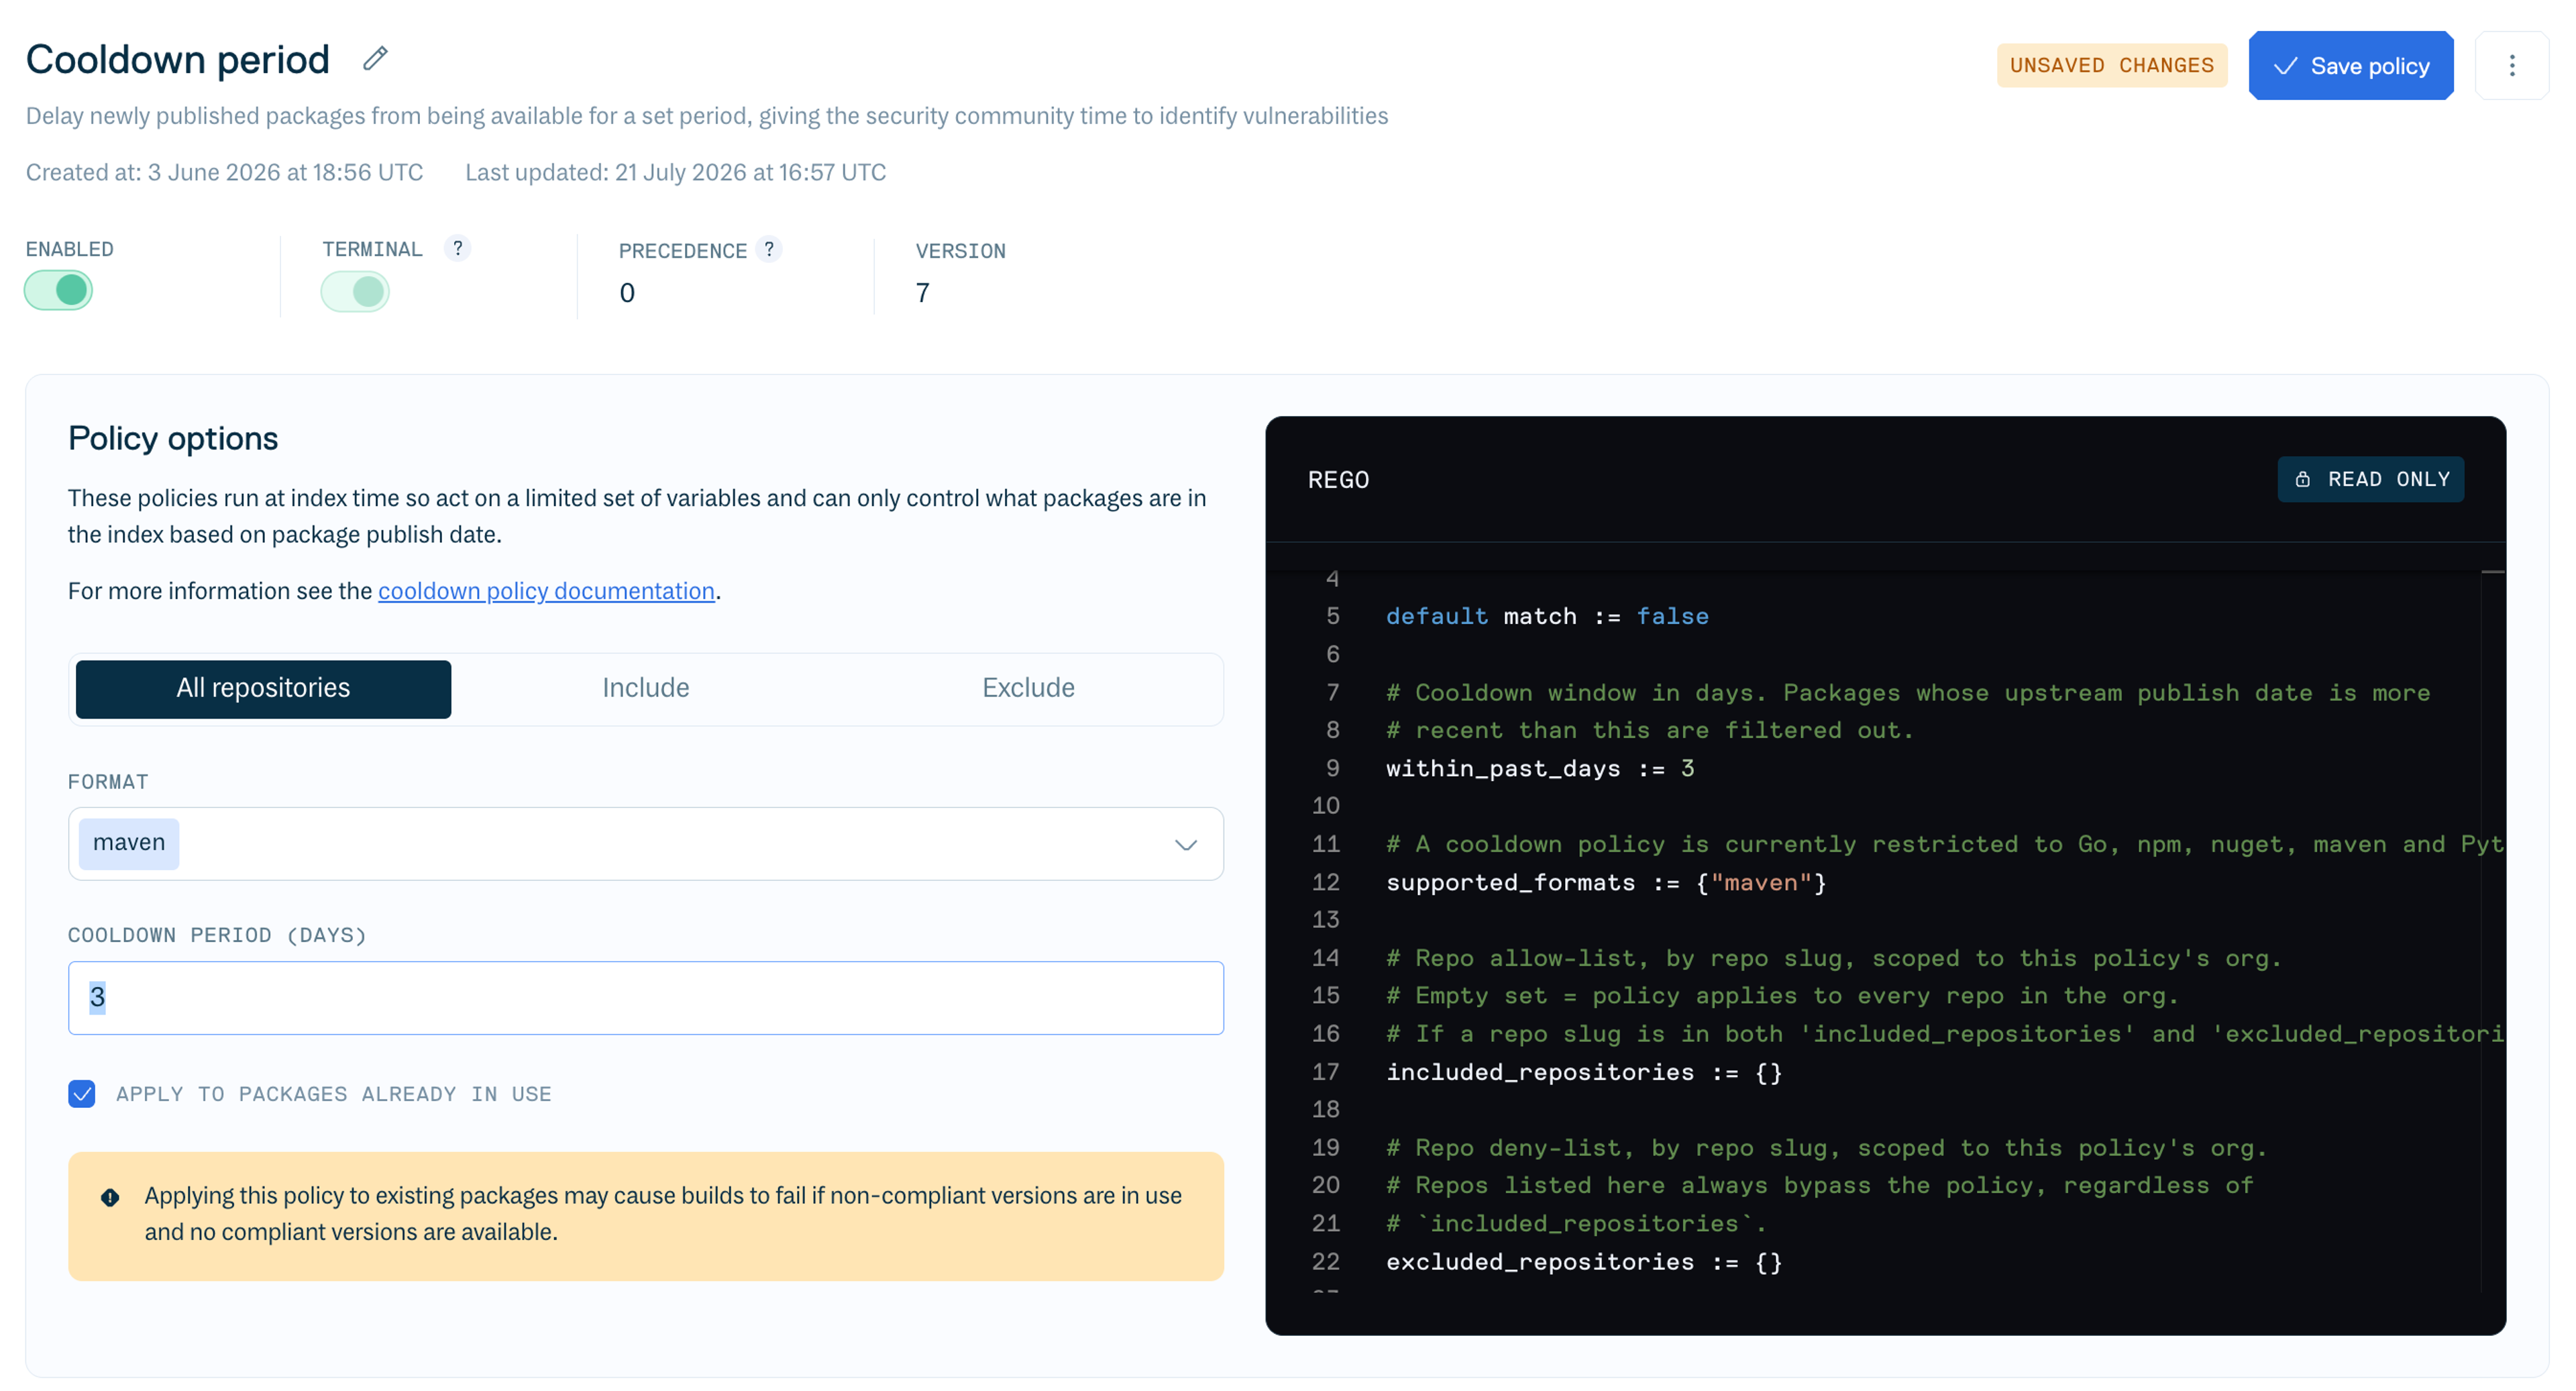The width and height of the screenshot is (2576, 1391).
Task: Click the Policy options heading
Action: 173,439
